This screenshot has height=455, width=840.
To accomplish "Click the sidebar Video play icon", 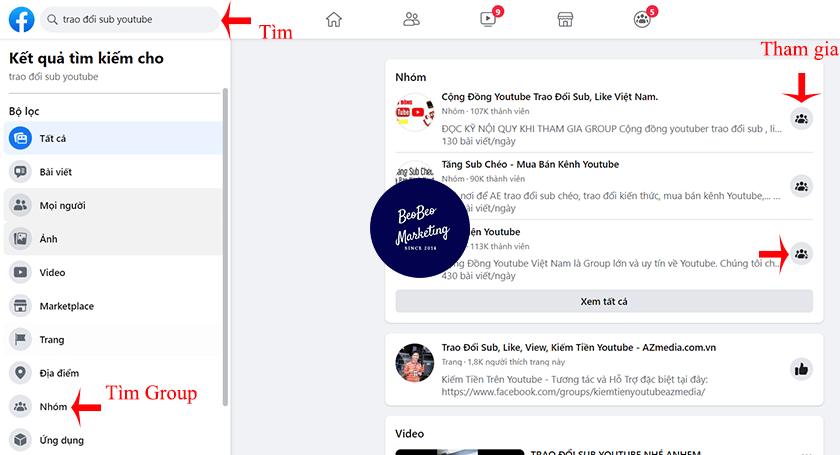I will click(x=20, y=273).
